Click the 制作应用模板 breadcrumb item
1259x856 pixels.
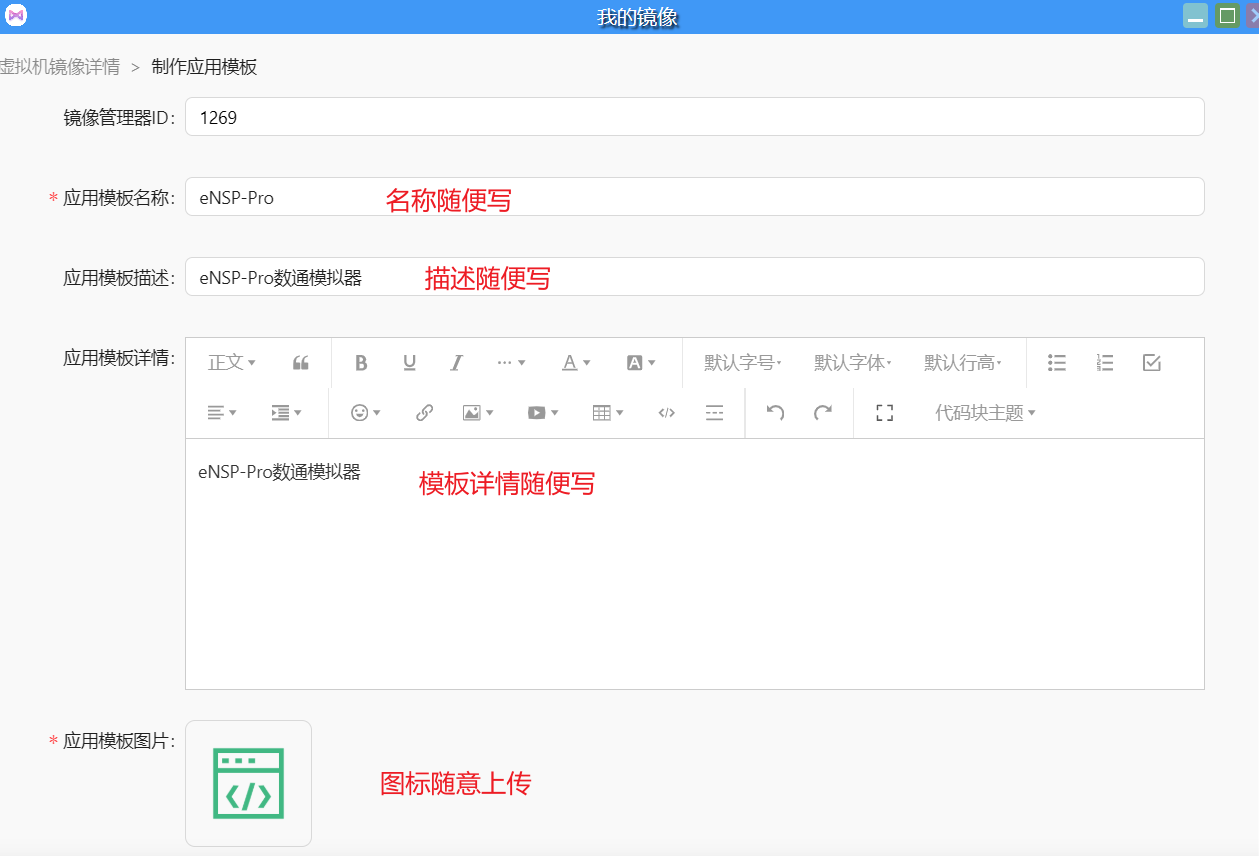click(204, 67)
